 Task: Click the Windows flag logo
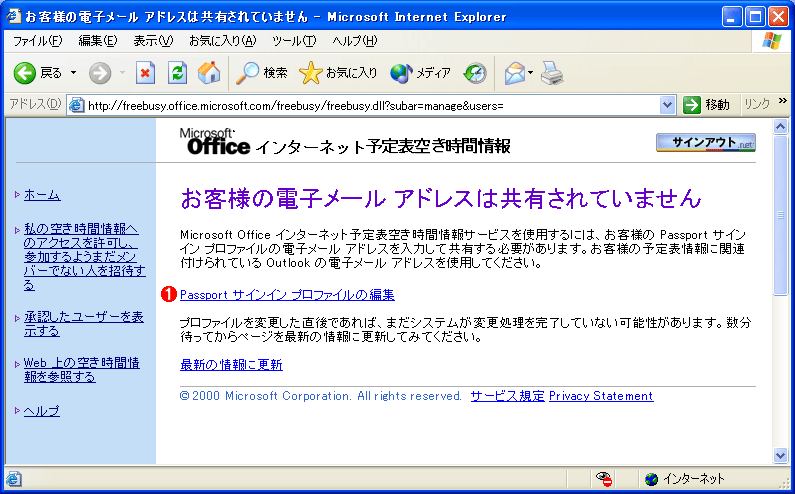pos(772,41)
